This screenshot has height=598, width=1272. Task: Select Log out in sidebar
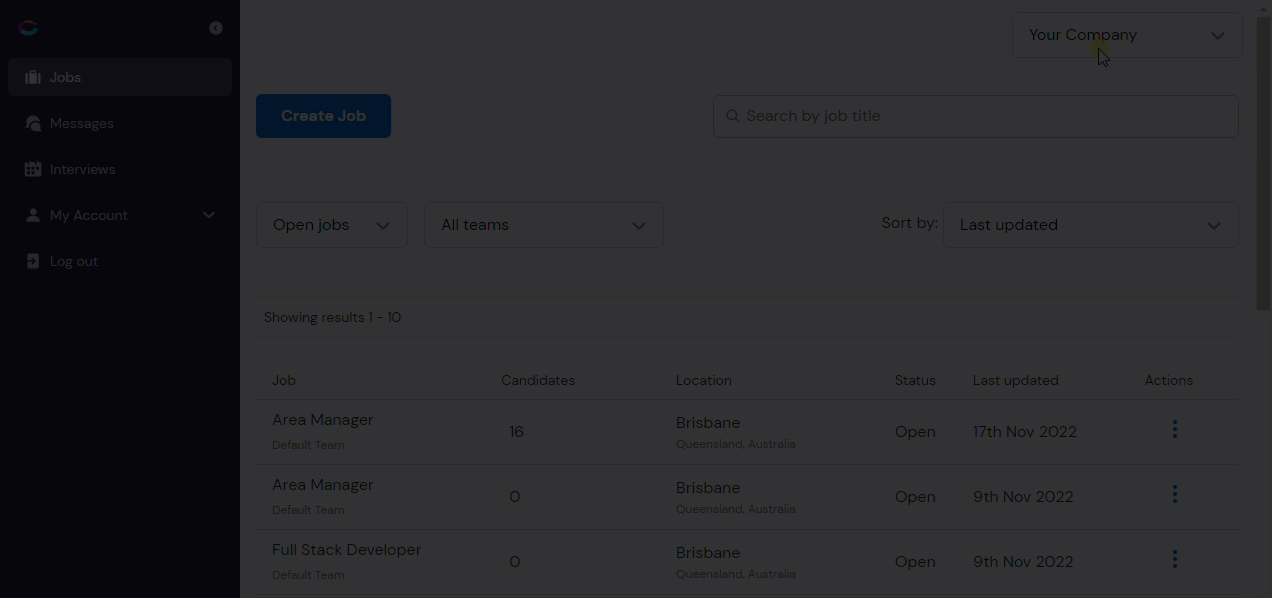coord(120,261)
